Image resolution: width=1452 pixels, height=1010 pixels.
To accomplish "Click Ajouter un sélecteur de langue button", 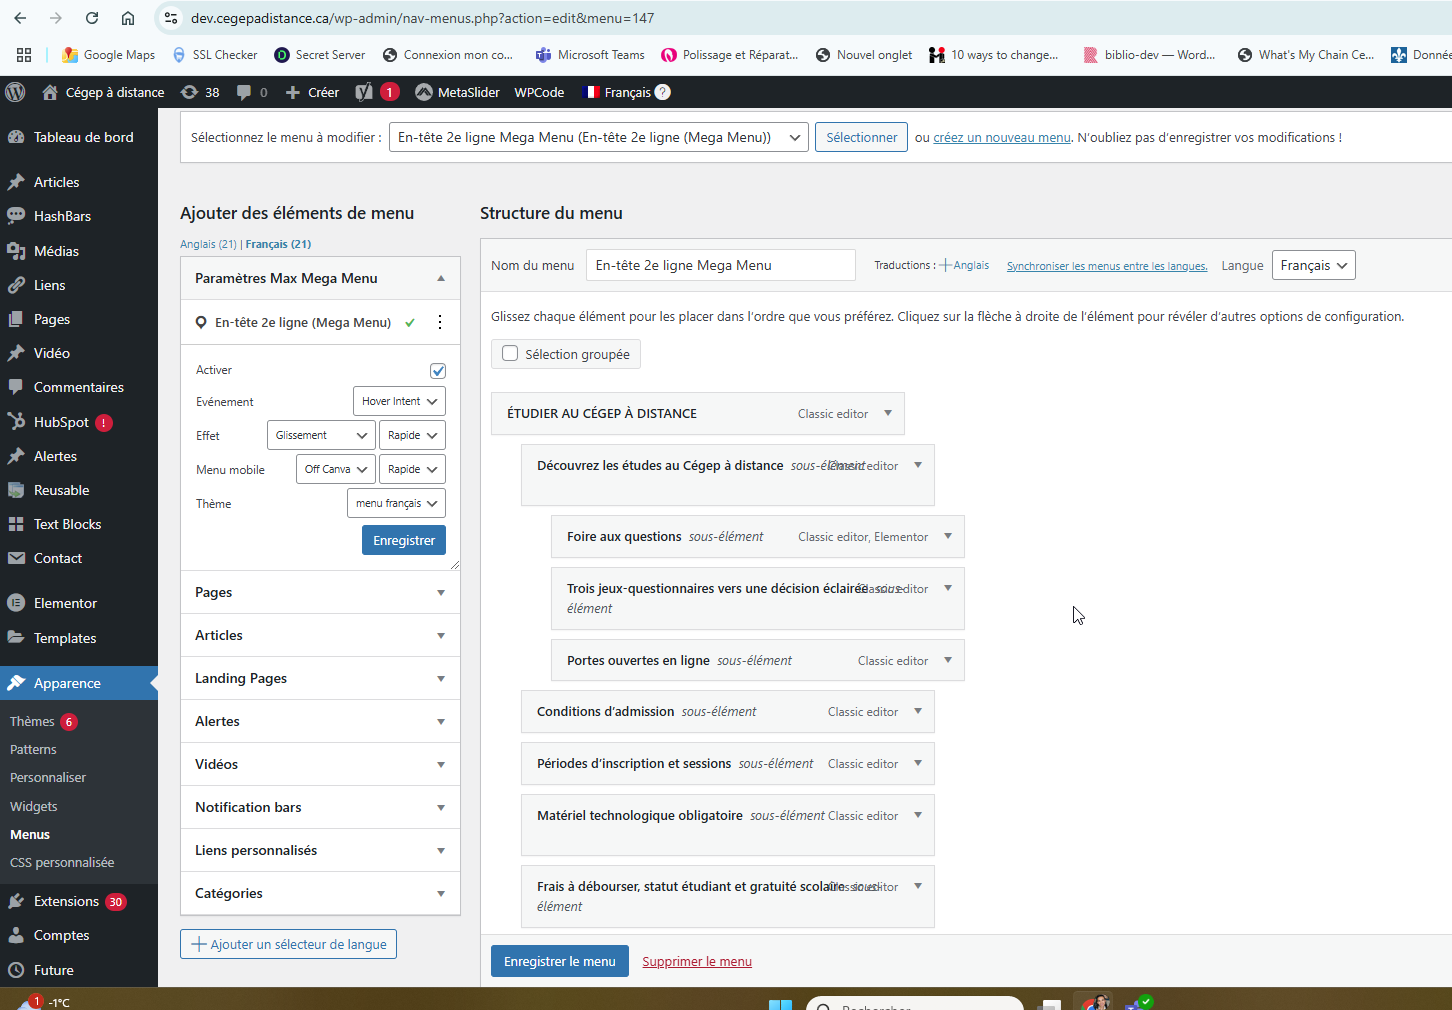I will click(x=288, y=944).
